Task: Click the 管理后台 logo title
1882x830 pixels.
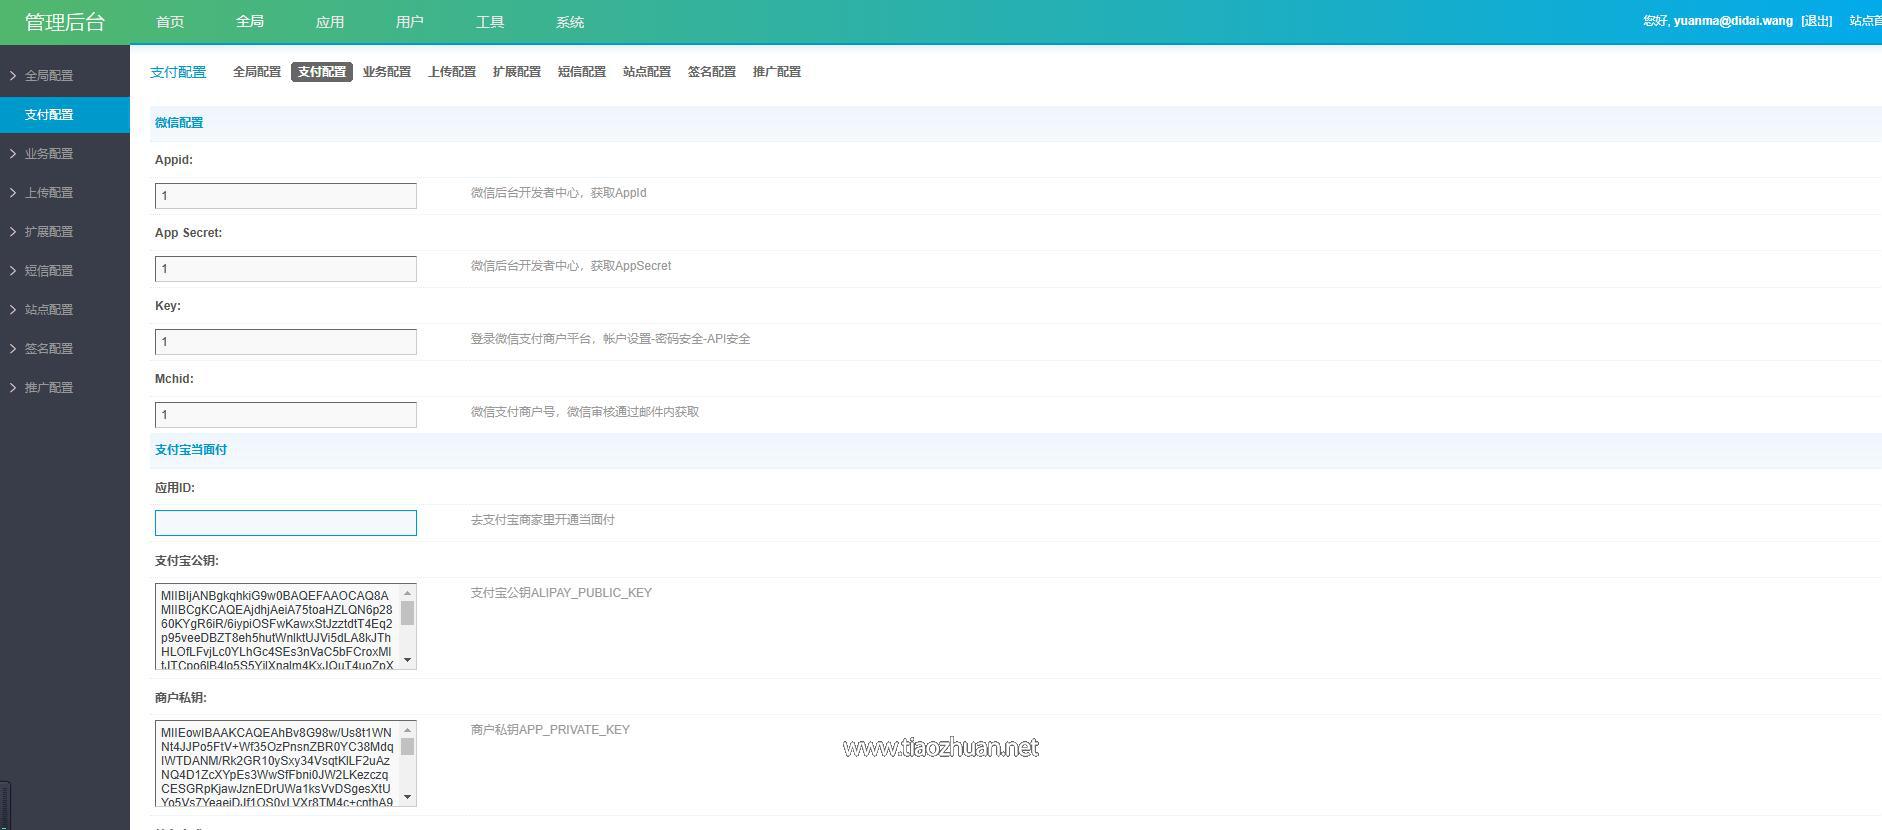Action: 65,22
